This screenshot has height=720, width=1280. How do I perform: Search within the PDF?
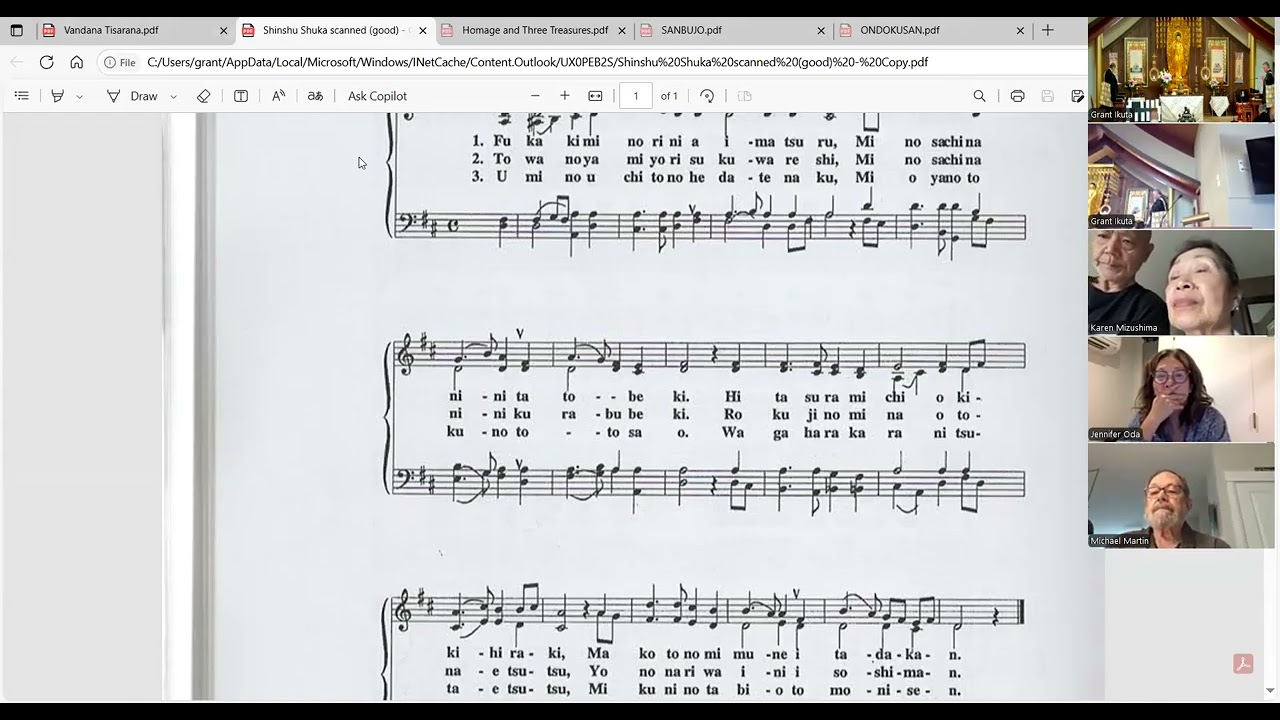pyautogui.click(x=980, y=96)
